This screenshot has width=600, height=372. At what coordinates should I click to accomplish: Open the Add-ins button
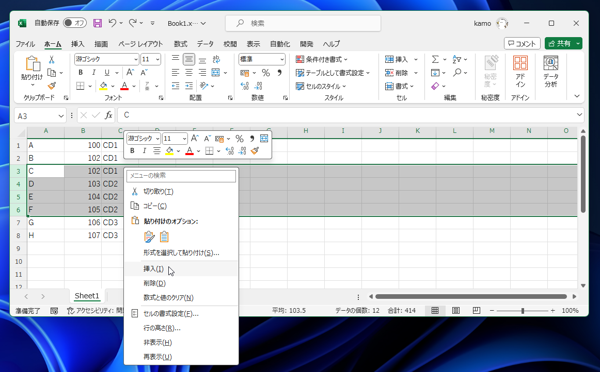pyautogui.click(x=520, y=71)
